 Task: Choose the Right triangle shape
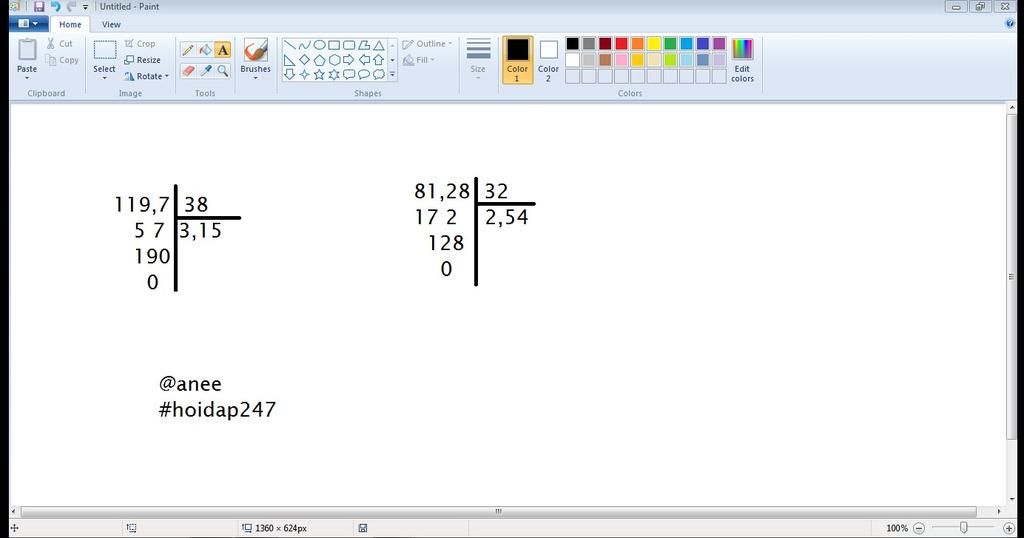(289, 60)
